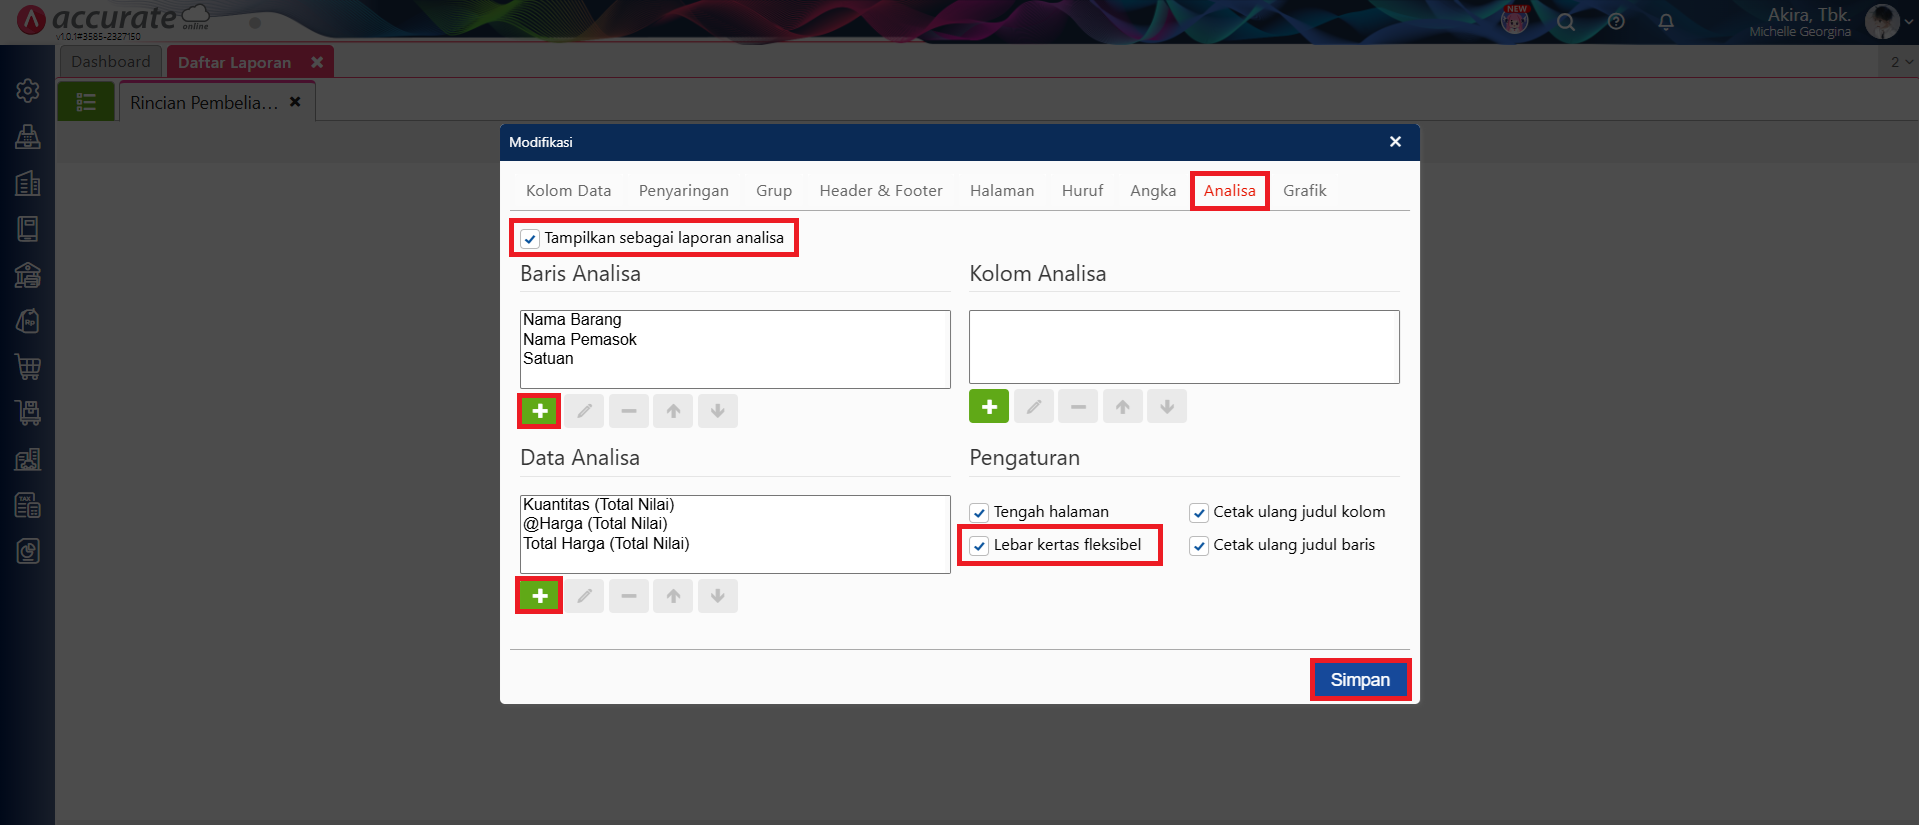
Task: Open the help question mark icon
Action: 1616,22
